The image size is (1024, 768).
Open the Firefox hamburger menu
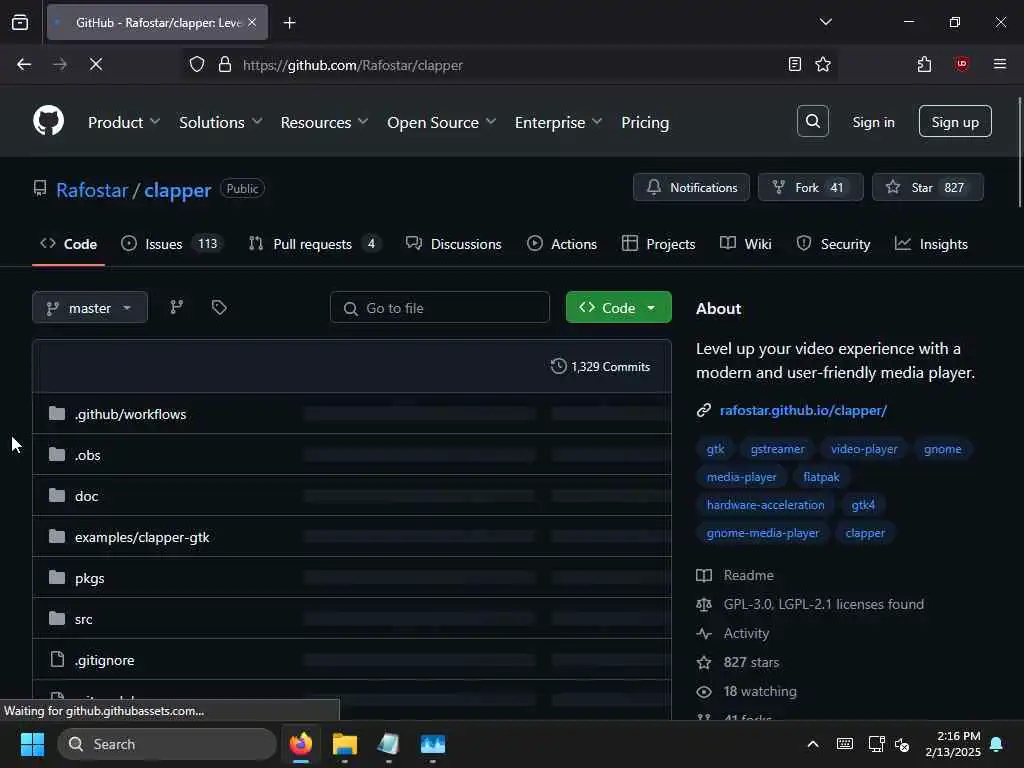pyautogui.click(x=999, y=64)
